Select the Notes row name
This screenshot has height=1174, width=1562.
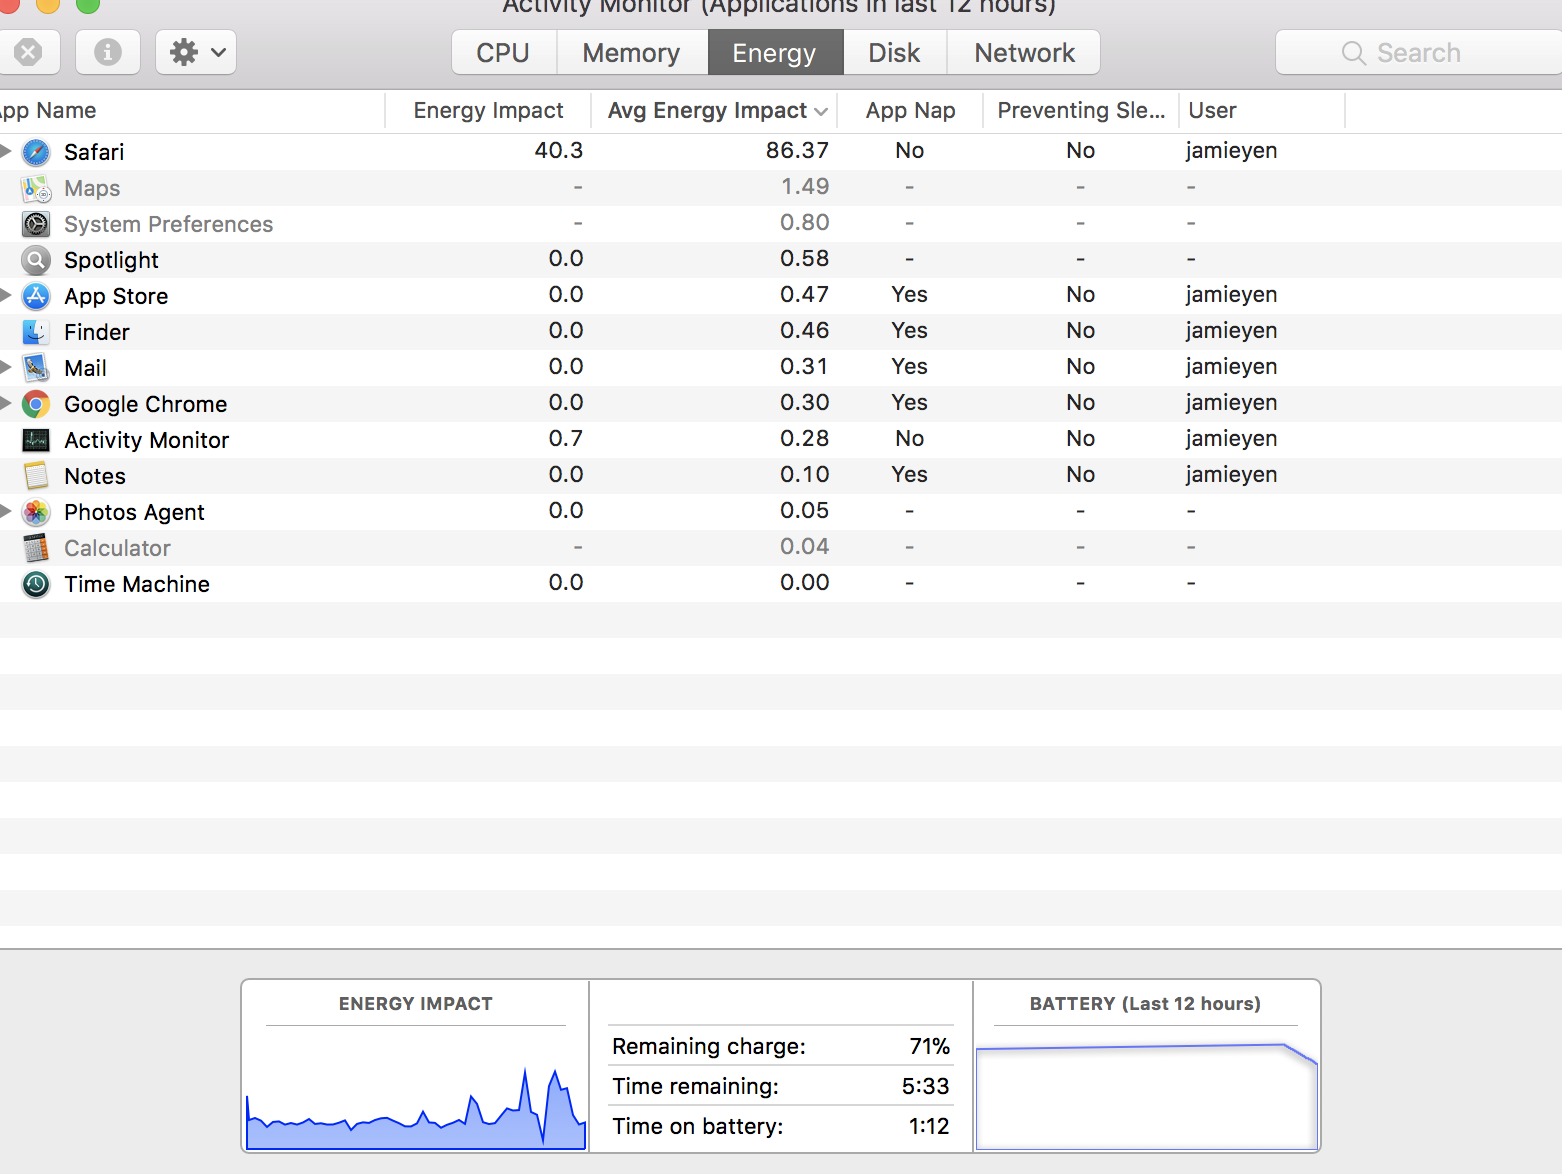tap(95, 476)
